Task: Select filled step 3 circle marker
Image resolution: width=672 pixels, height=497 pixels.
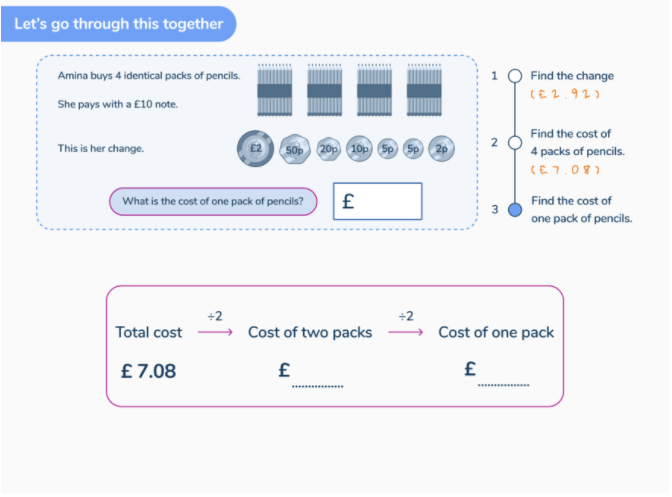Action: [515, 210]
